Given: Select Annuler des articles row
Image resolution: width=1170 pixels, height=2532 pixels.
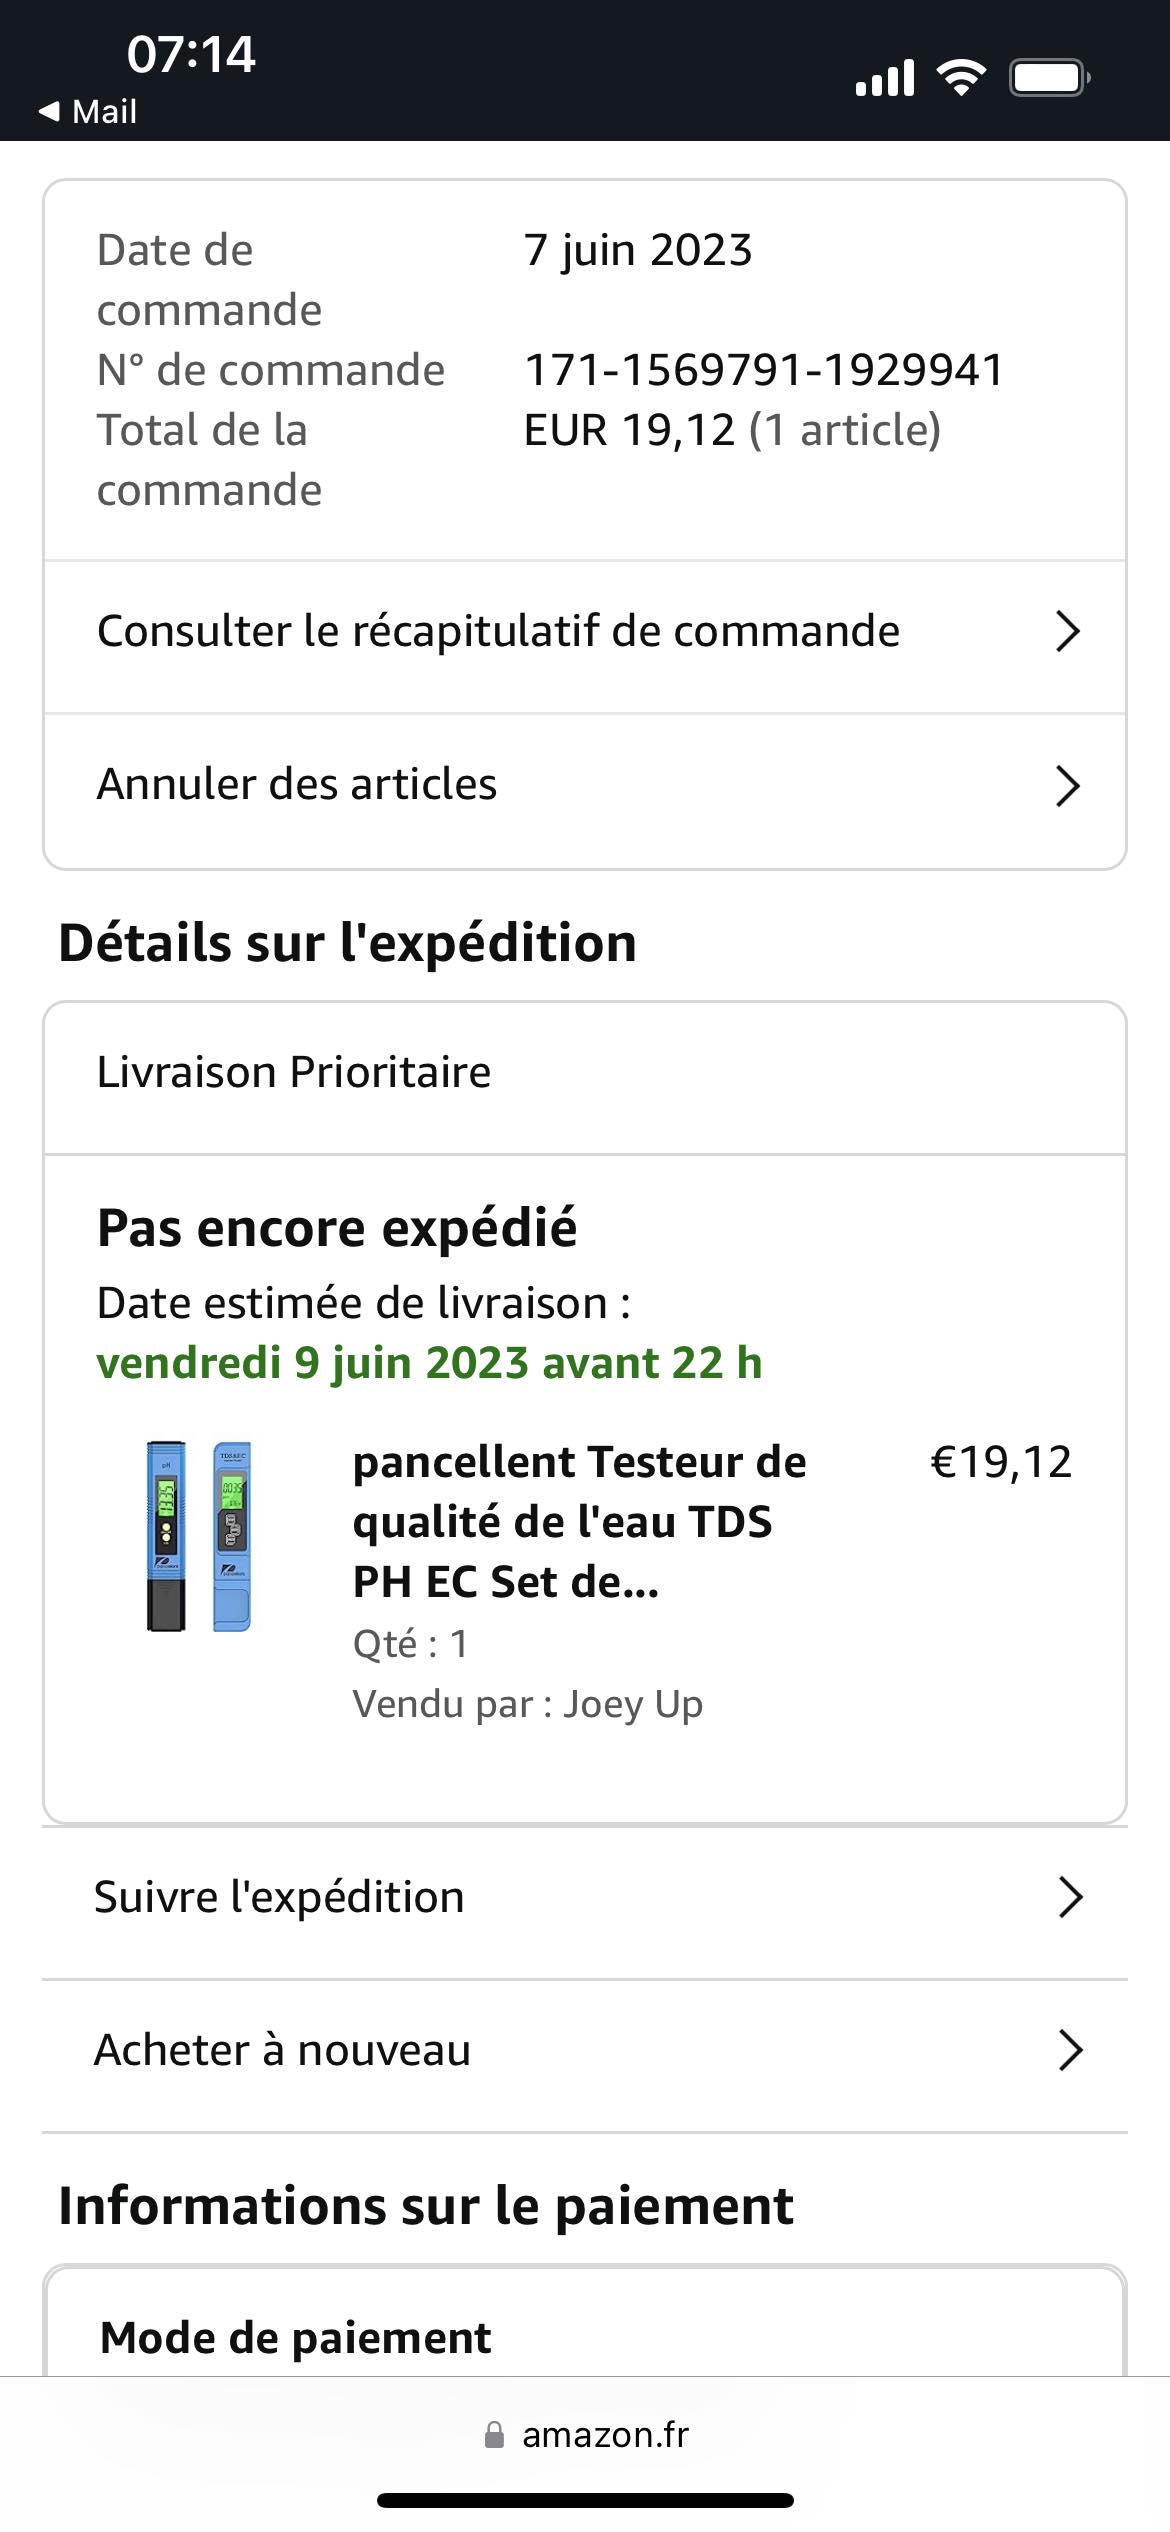Looking at the screenshot, I should (297, 785).
